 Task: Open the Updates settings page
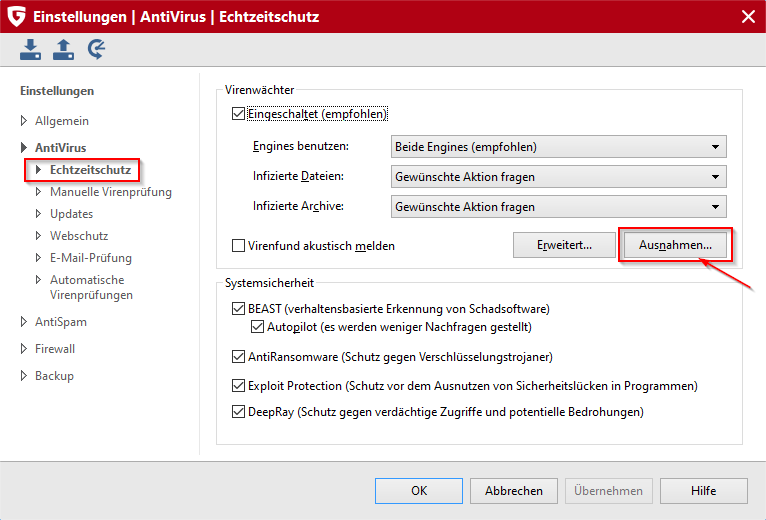71,214
